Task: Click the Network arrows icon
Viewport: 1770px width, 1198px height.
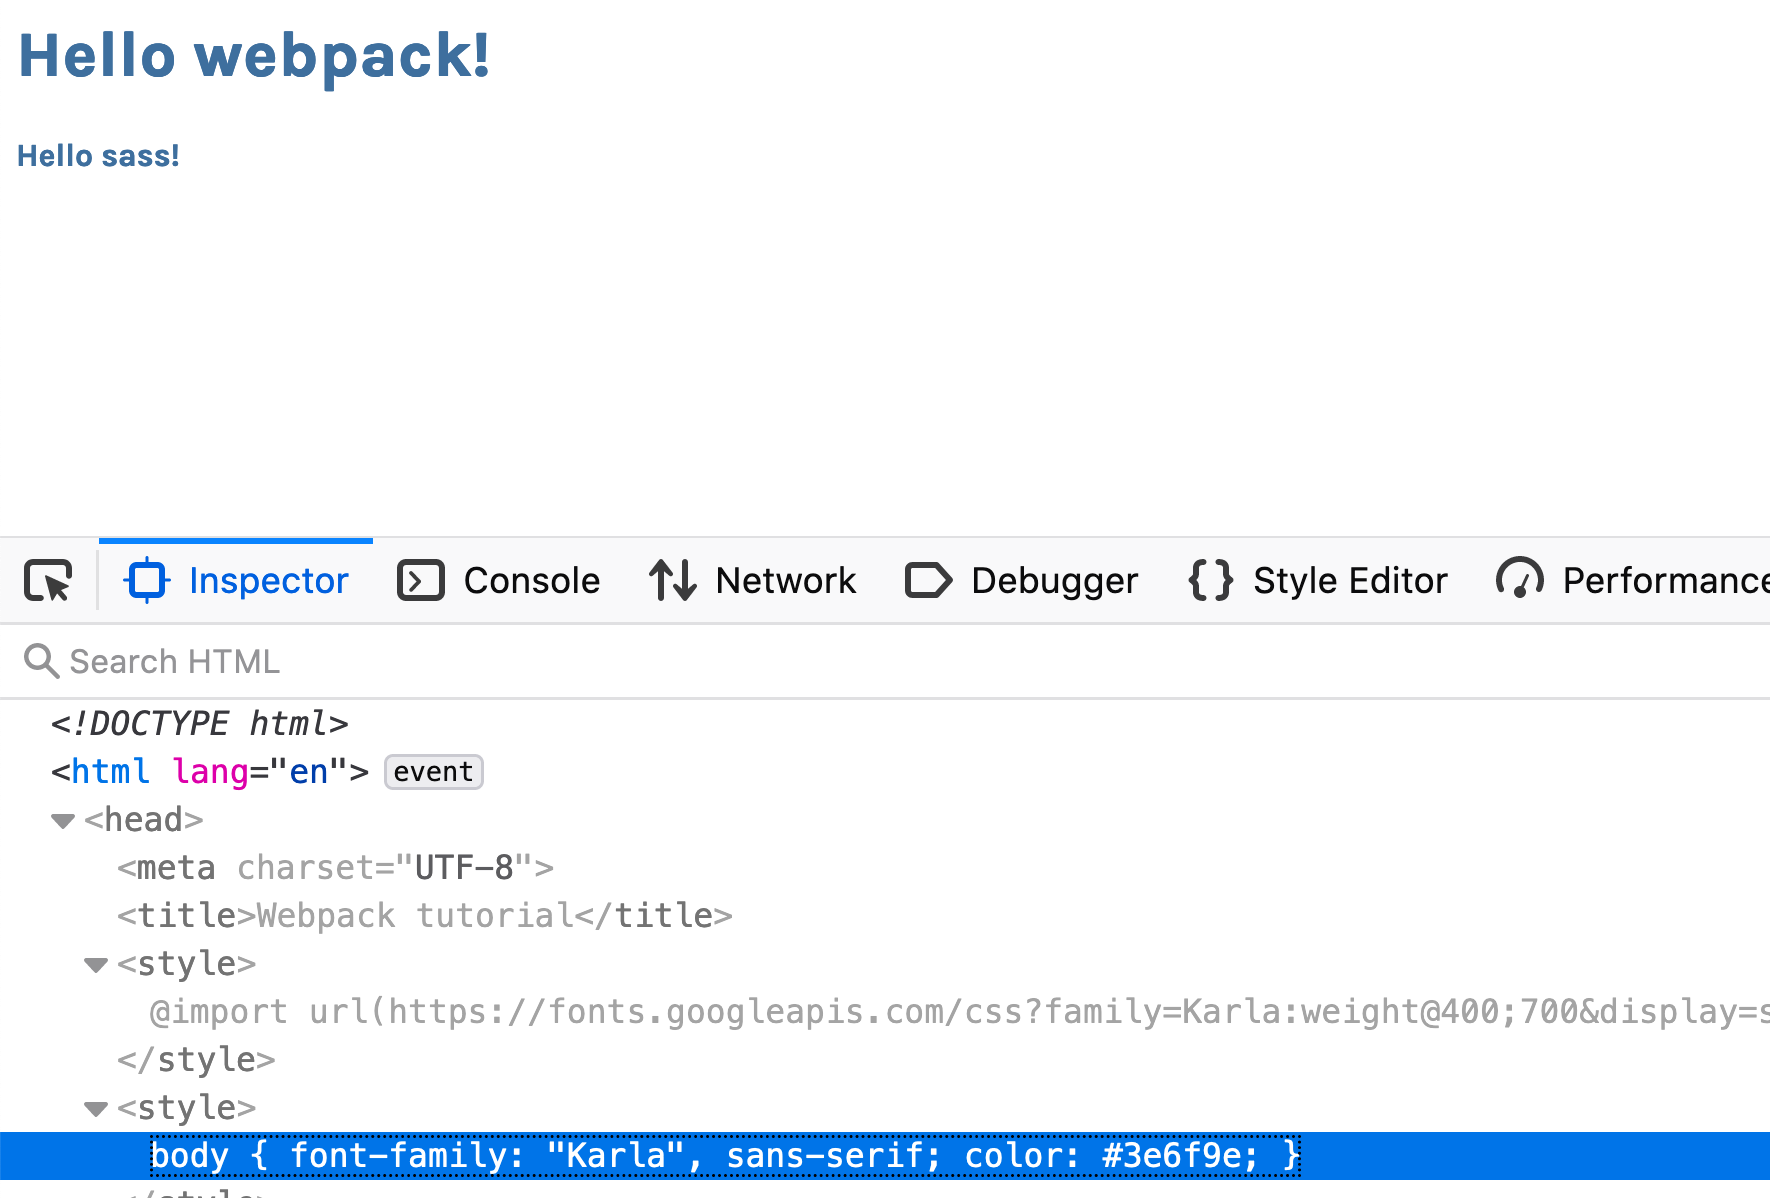Action: [673, 580]
